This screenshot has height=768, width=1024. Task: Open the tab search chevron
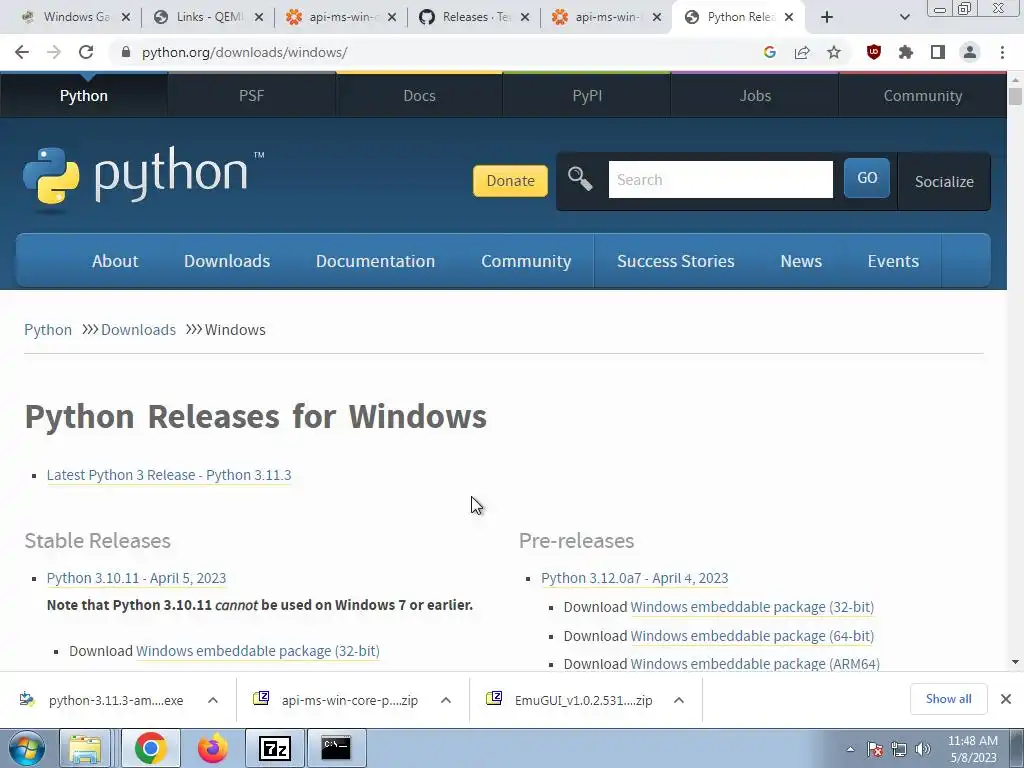[x=904, y=17]
